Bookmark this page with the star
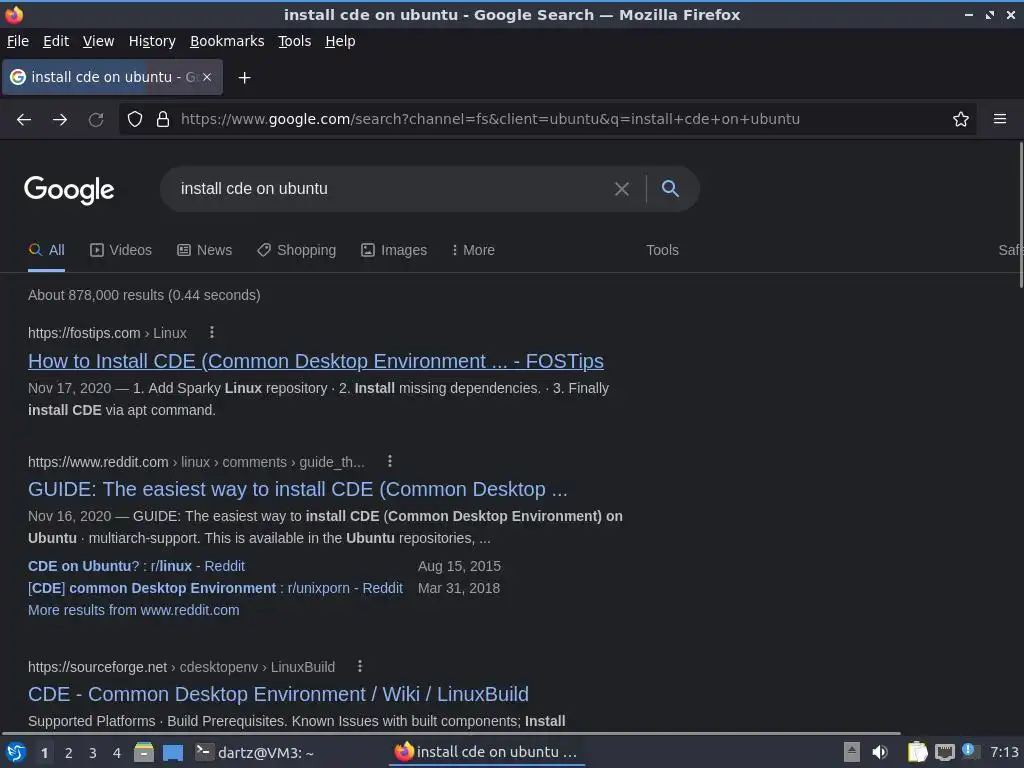 point(961,119)
